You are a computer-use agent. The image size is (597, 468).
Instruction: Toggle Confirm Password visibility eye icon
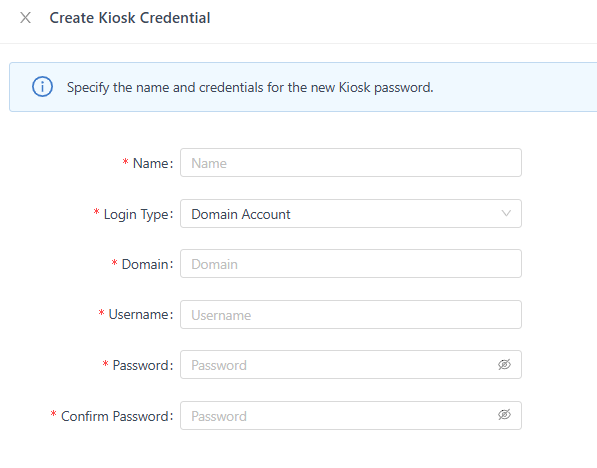(x=504, y=414)
